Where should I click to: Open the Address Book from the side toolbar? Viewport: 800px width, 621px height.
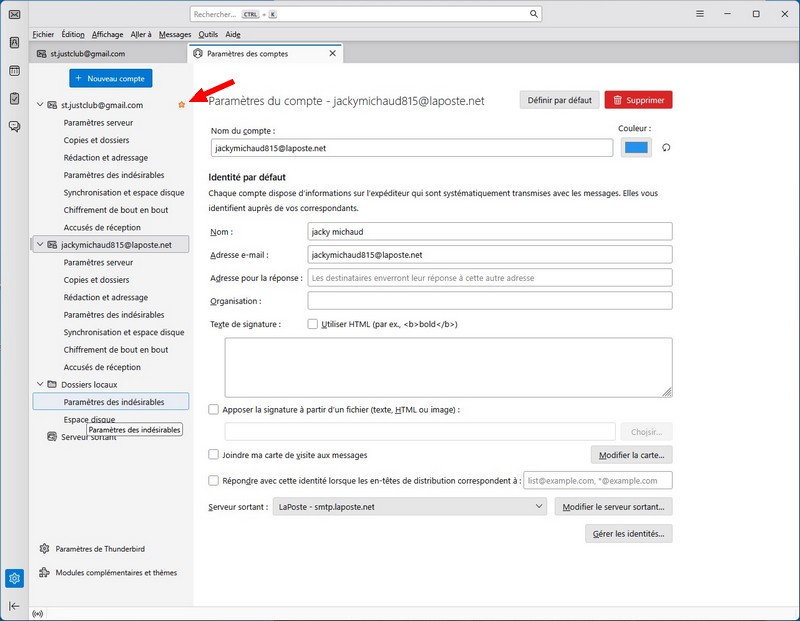(14, 43)
